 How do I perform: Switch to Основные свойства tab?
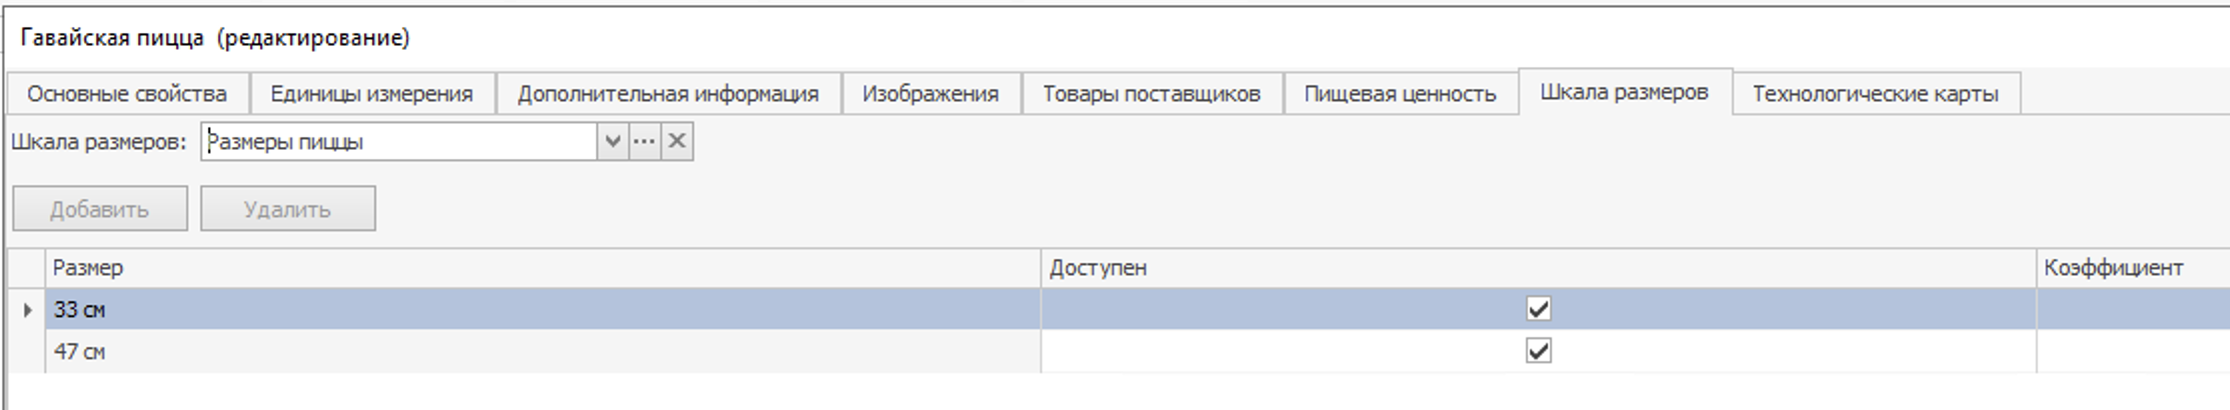tap(127, 94)
